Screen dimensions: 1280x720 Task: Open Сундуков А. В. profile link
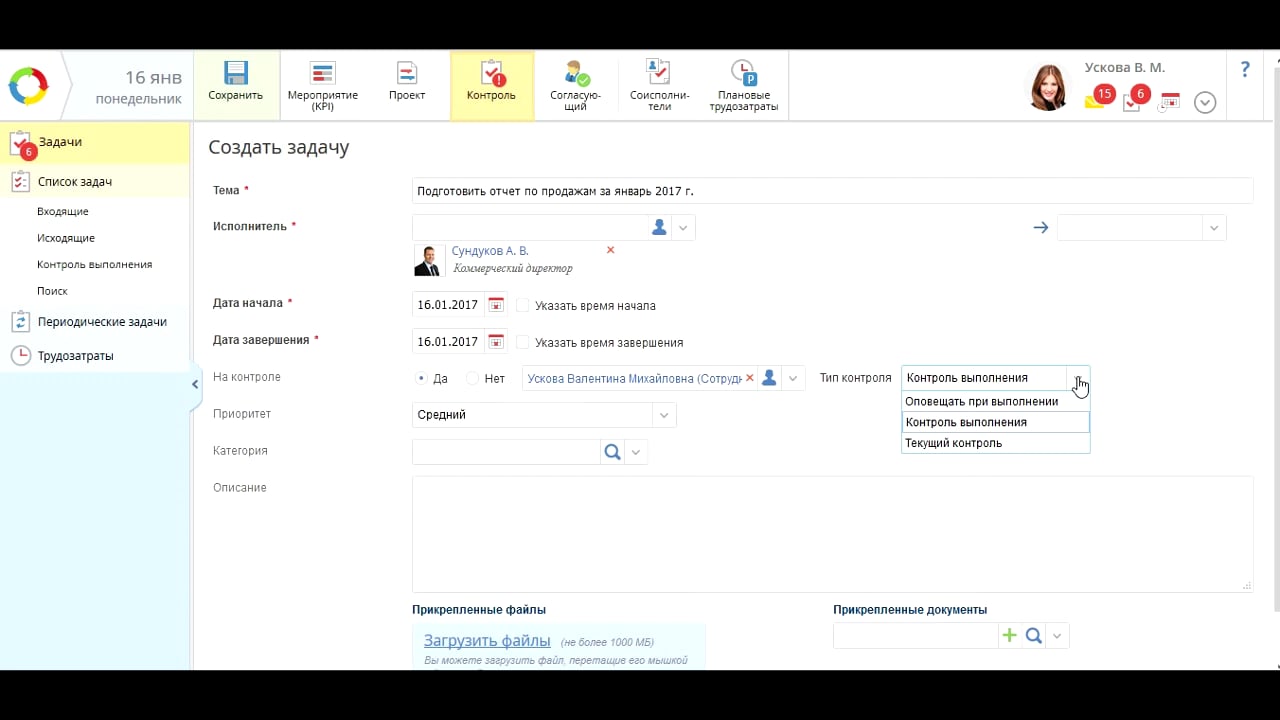tap(490, 251)
